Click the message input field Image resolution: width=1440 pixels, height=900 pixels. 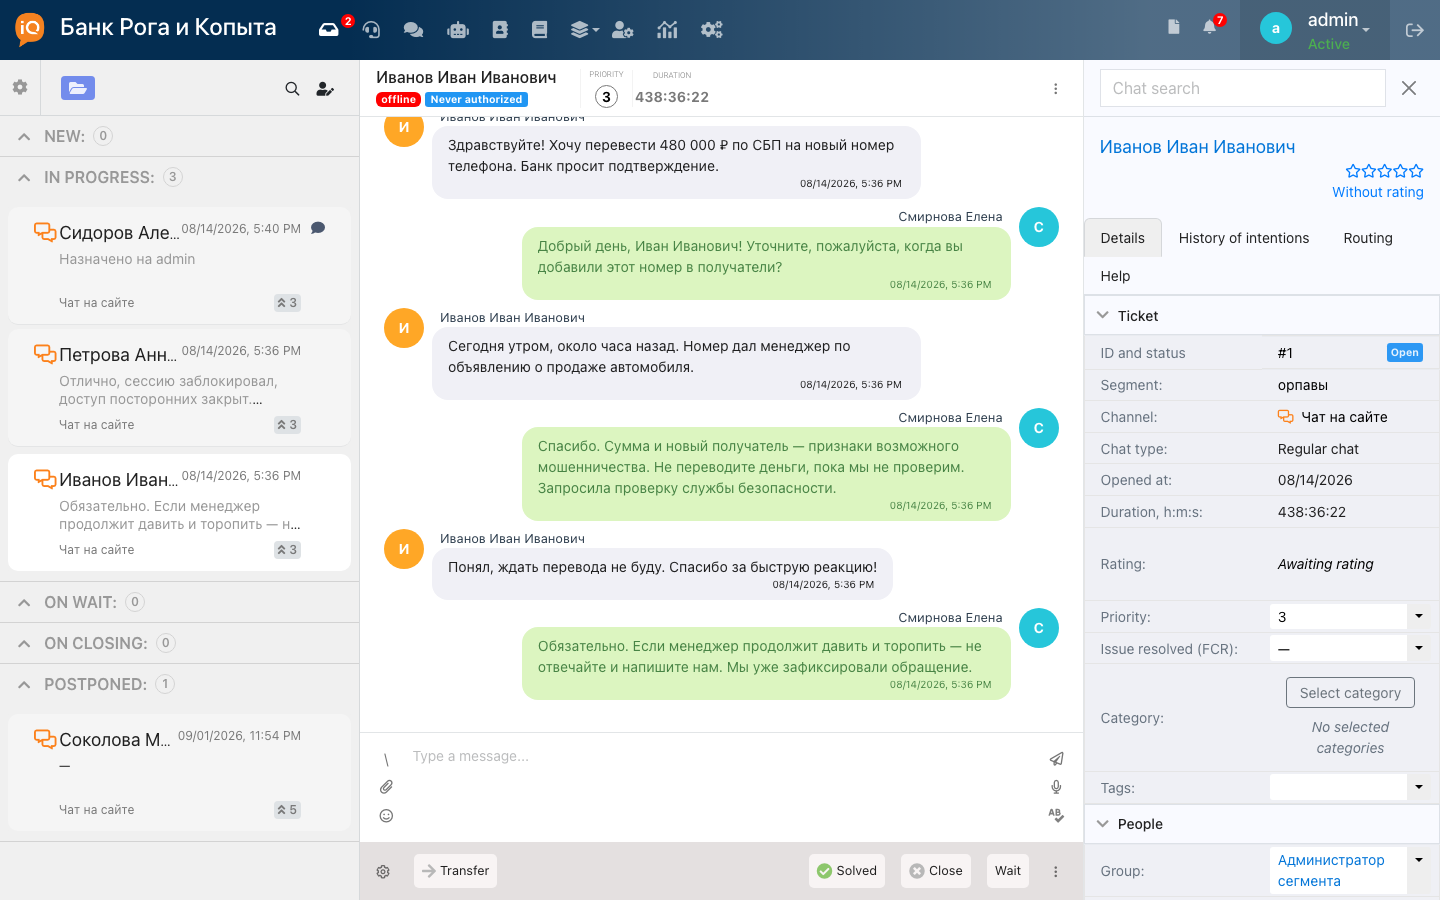(x=720, y=757)
